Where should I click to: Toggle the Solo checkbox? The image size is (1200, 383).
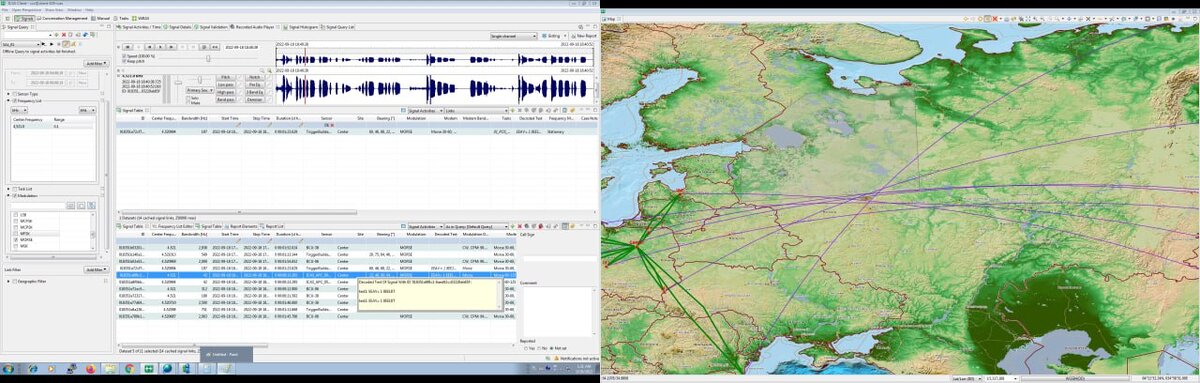coord(188,97)
